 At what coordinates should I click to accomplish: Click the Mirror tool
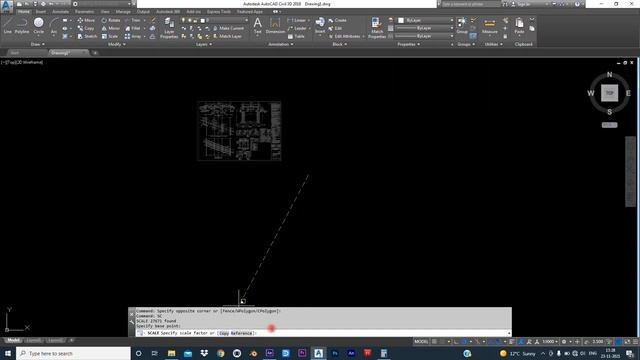pos(111,28)
